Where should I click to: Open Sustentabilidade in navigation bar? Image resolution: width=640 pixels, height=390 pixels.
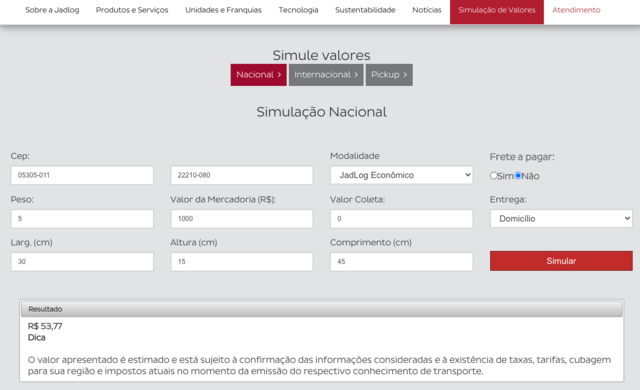click(x=365, y=10)
